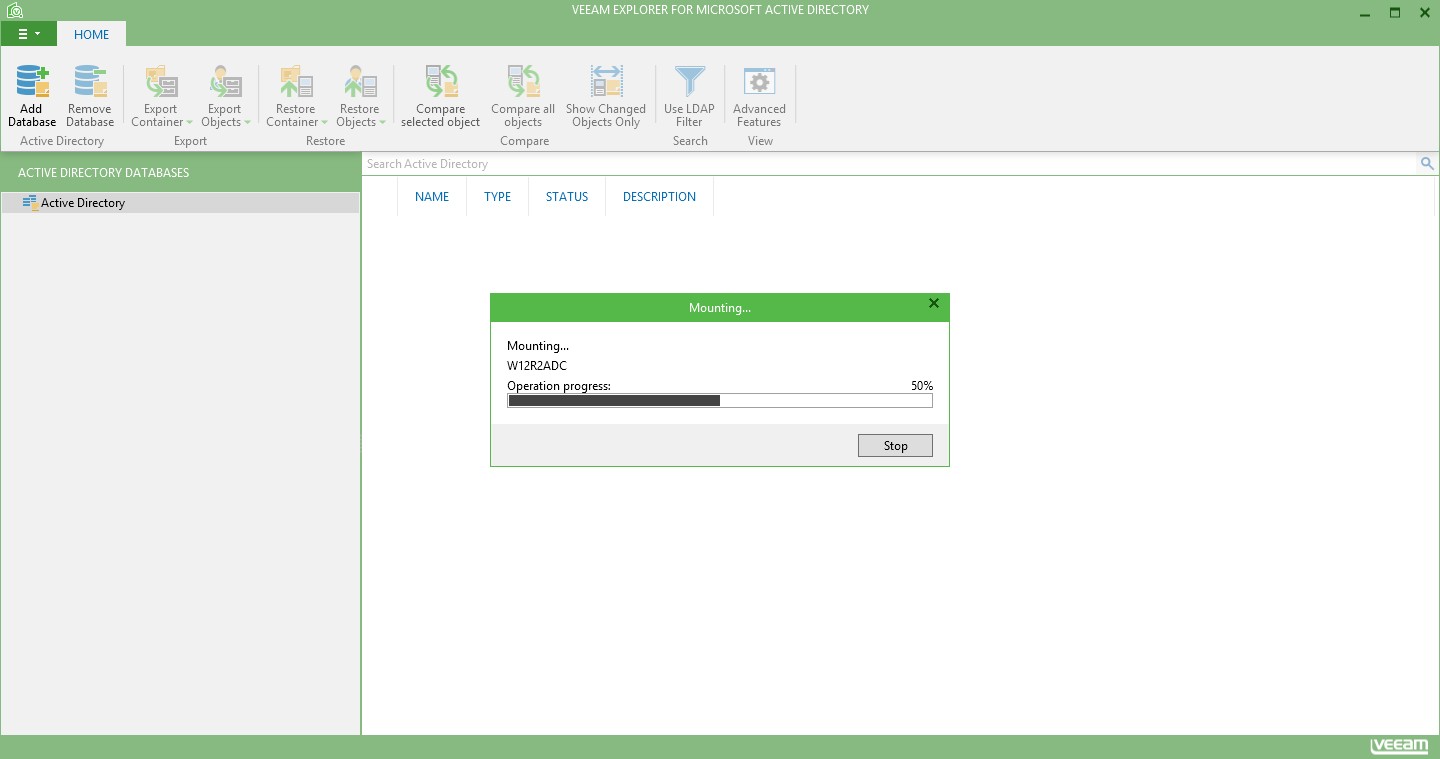The height and width of the screenshot is (759, 1440).
Task: Minimize the Veeam Explorer window
Action: 1367,13
